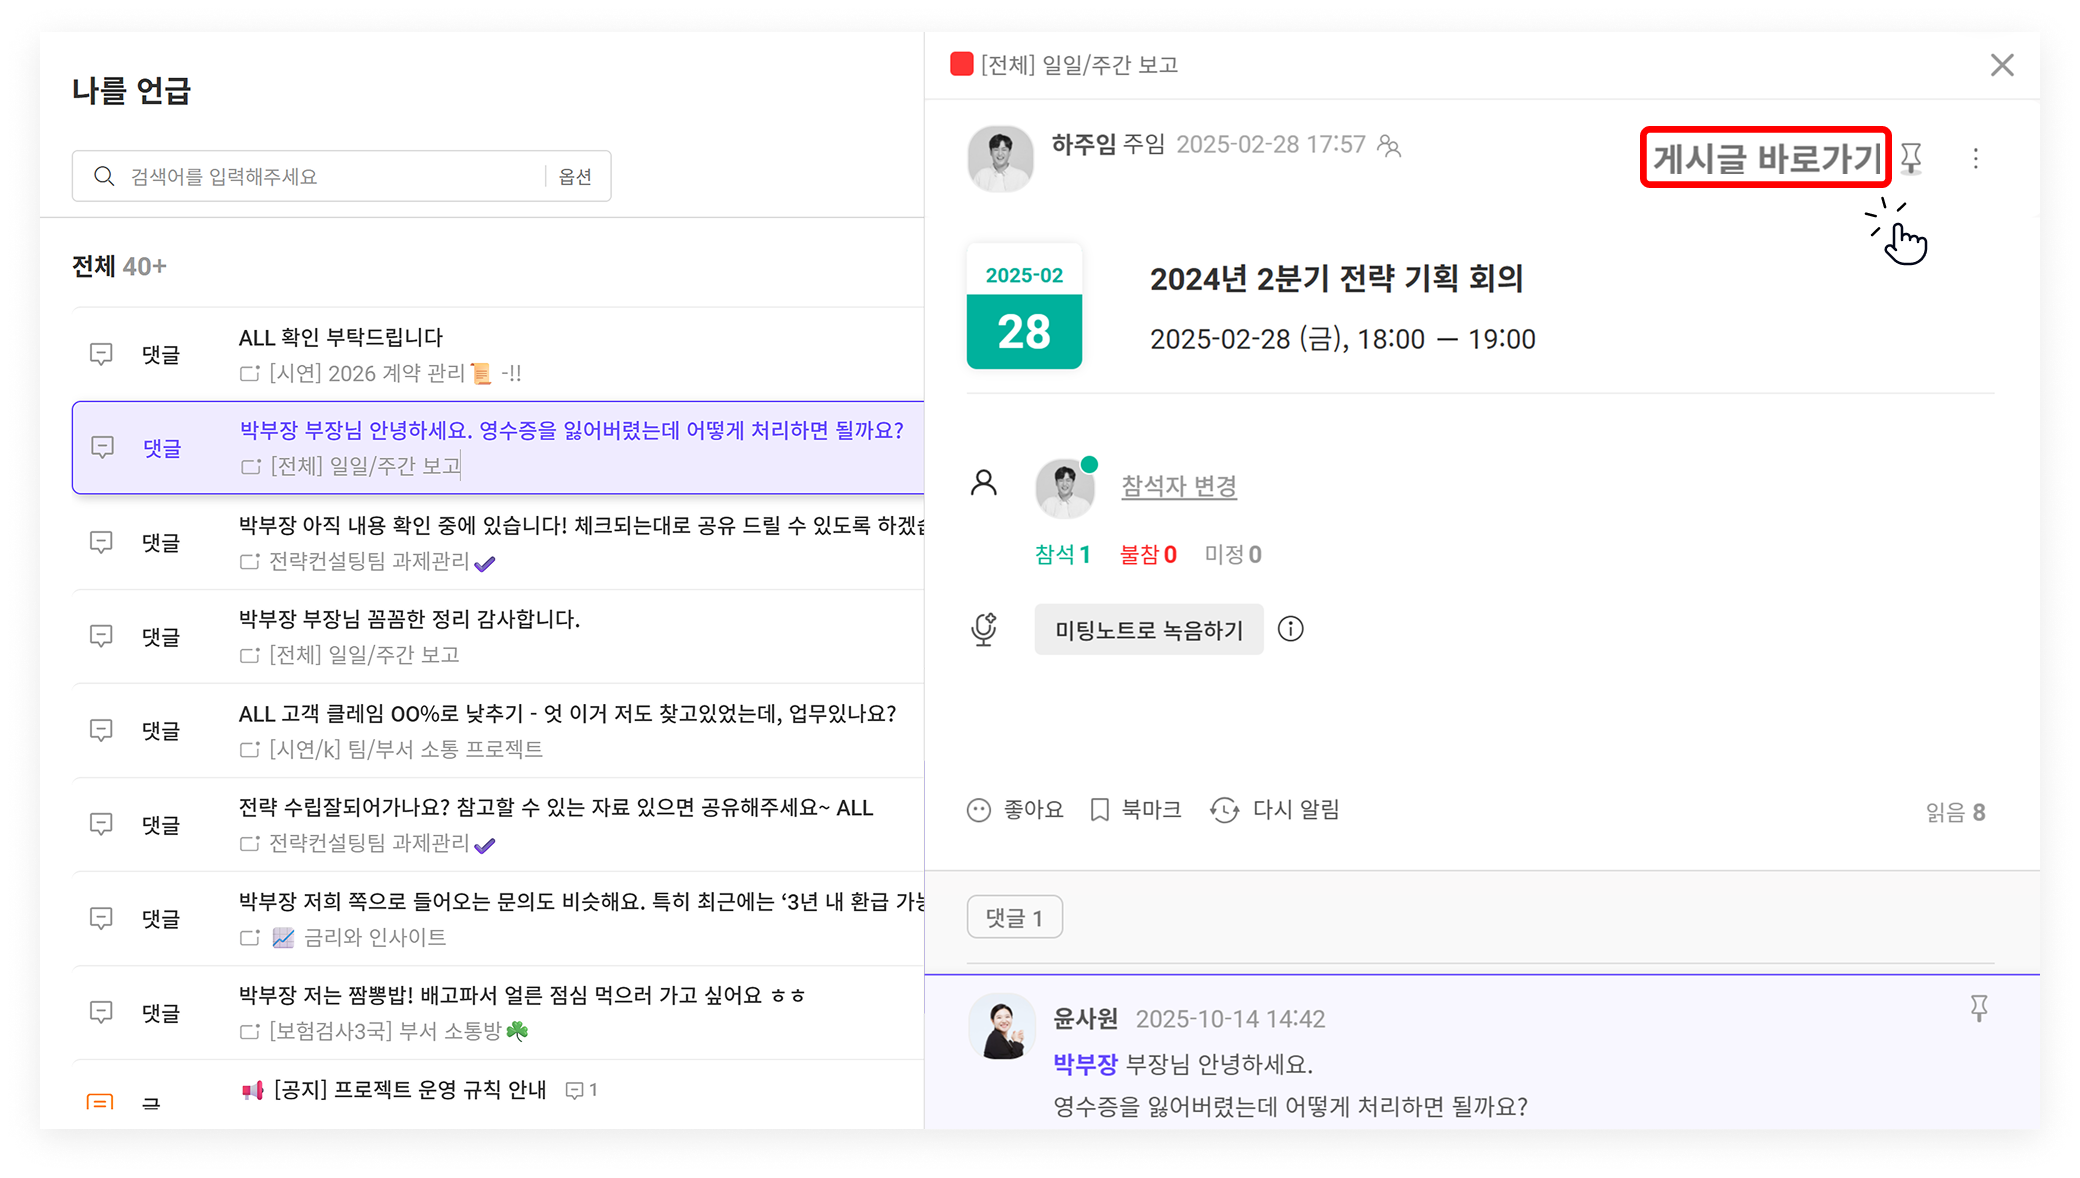The image size is (2080, 1178).
Task: Click 미팅노트로 녹음하기 button
Action: 1148,630
